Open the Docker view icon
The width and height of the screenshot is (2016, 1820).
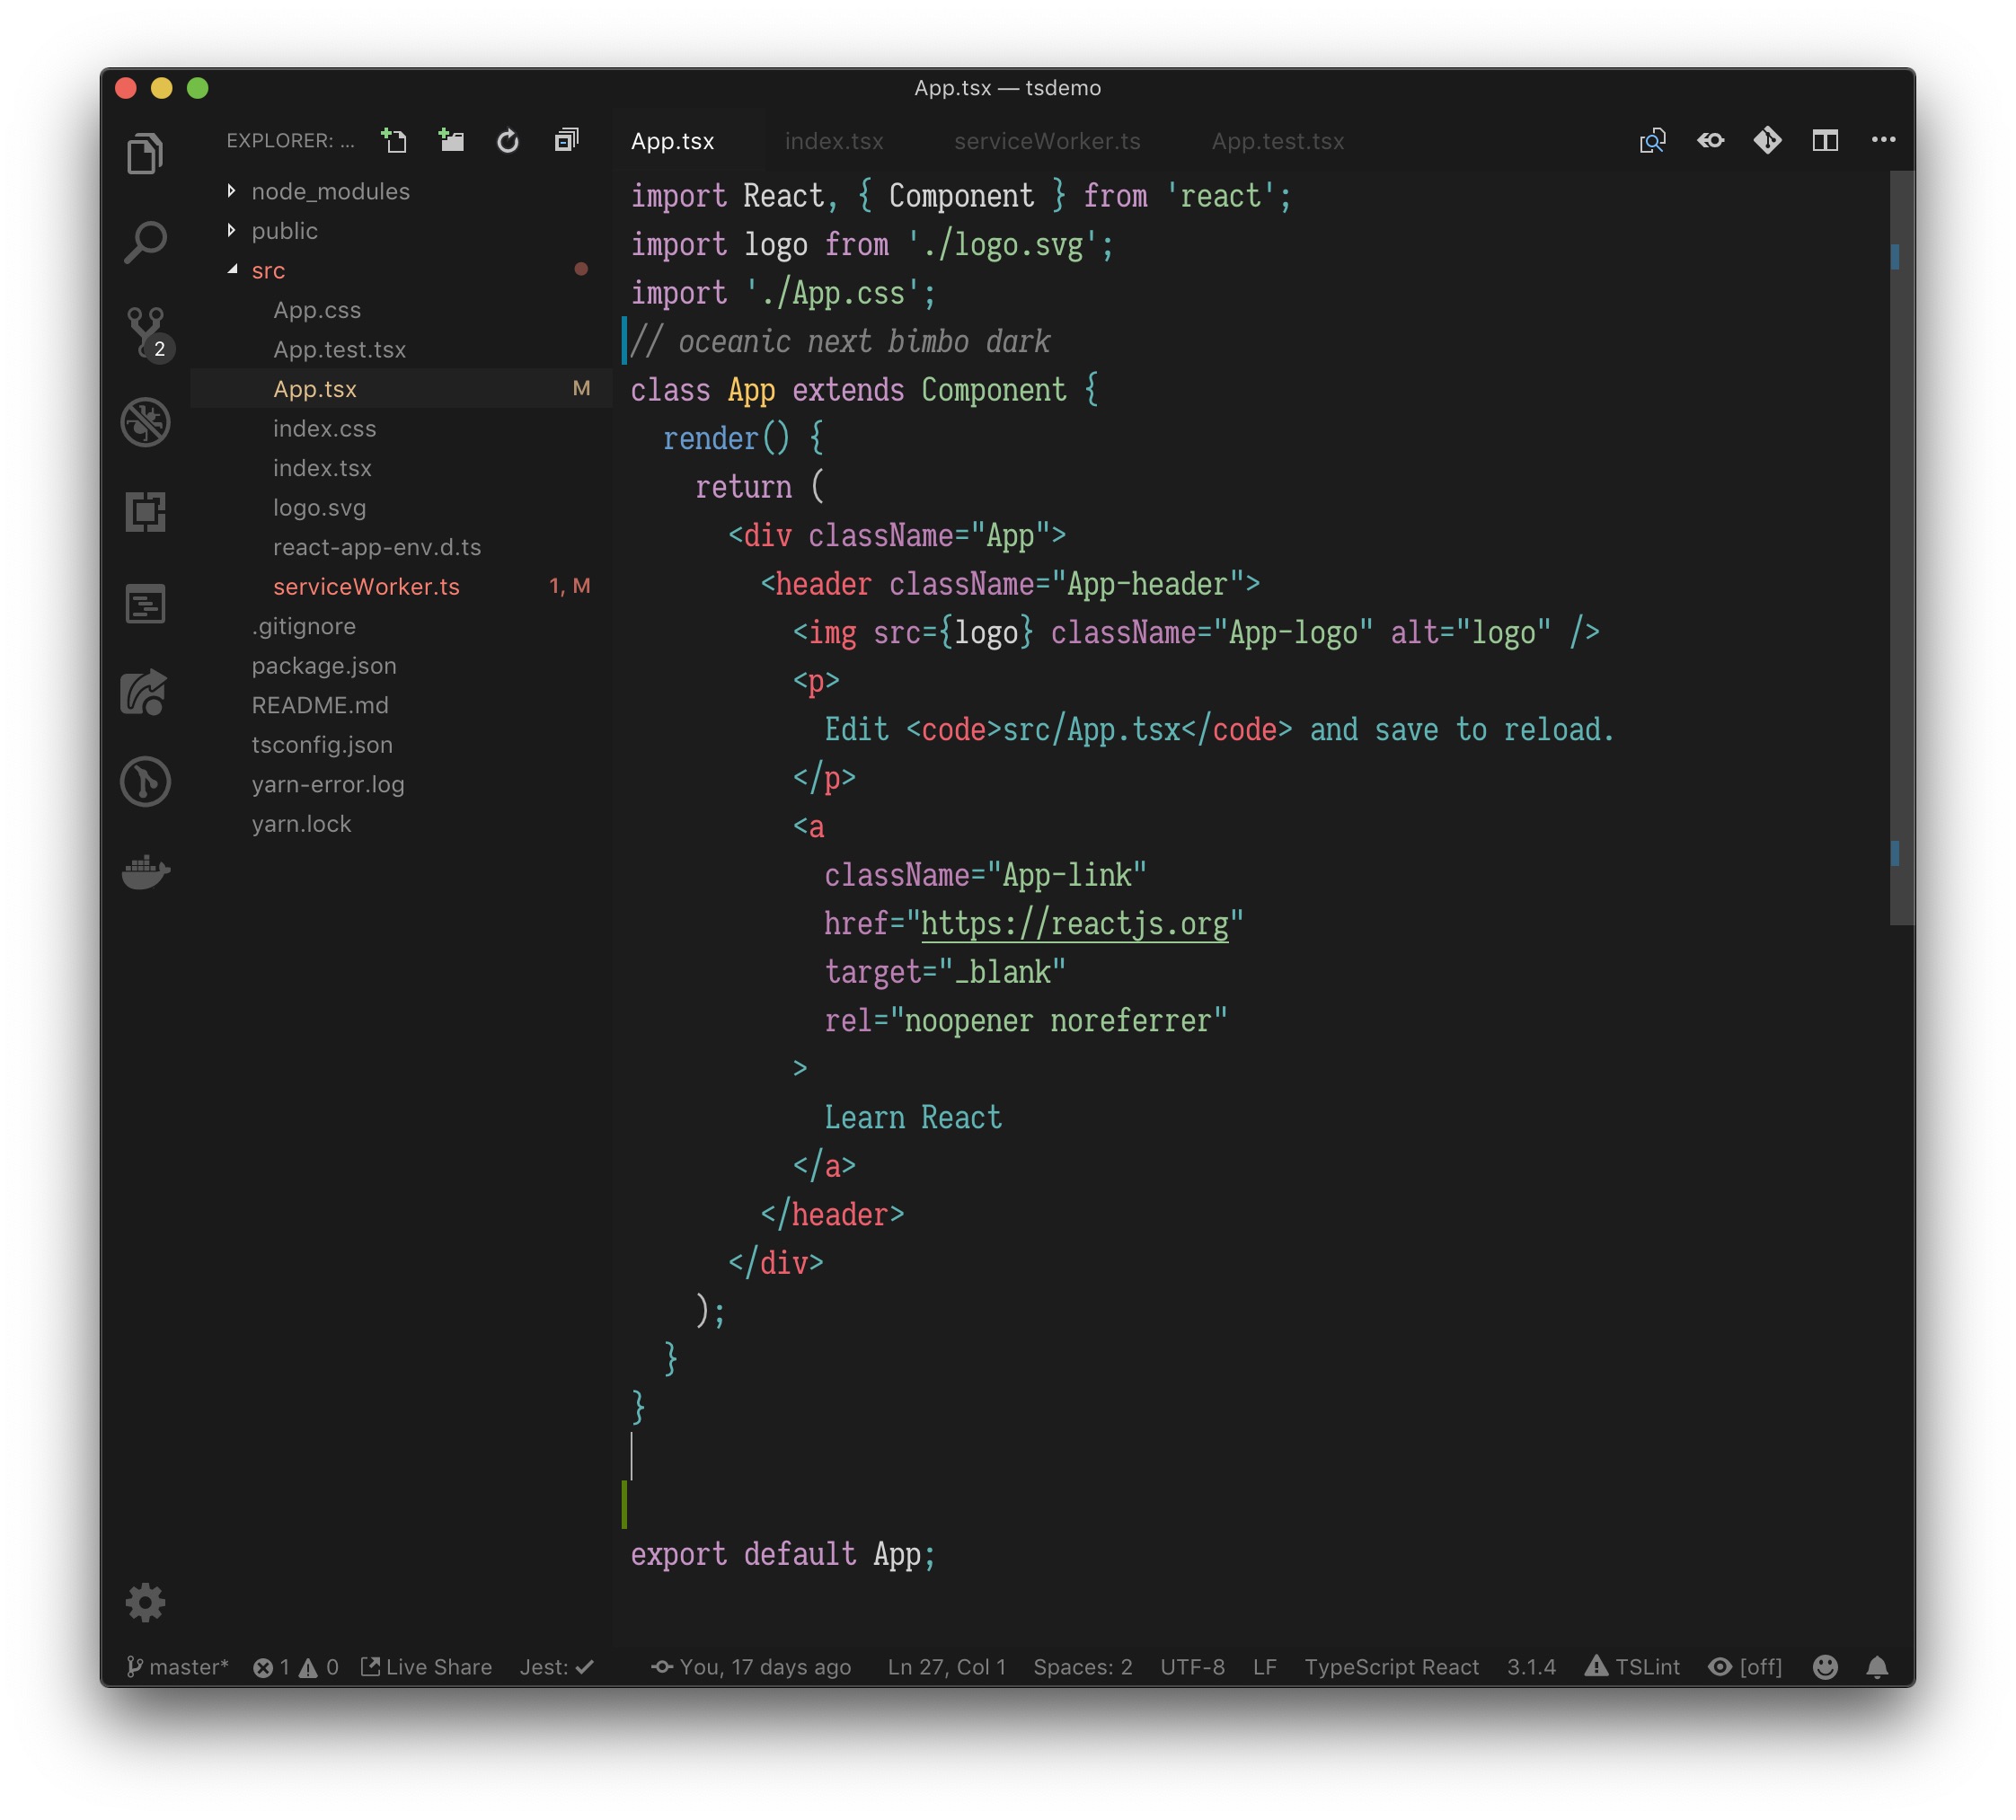(x=146, y=872)
